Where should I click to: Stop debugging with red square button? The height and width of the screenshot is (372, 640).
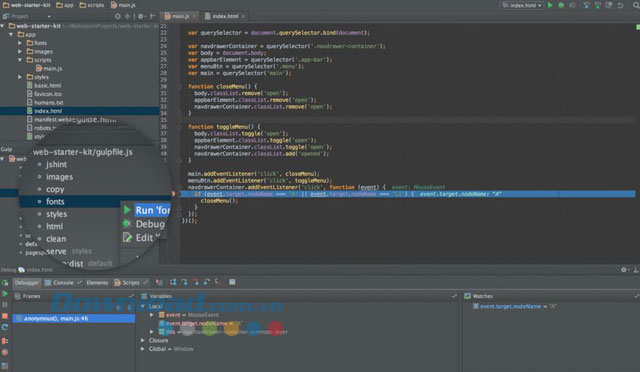(x=5, y=316)
